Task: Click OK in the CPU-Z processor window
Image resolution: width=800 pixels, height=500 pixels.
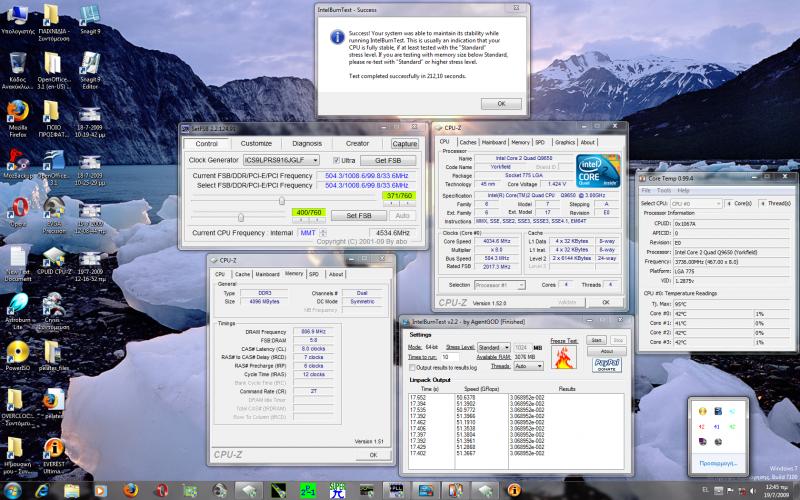Action: tap(606, 303)
